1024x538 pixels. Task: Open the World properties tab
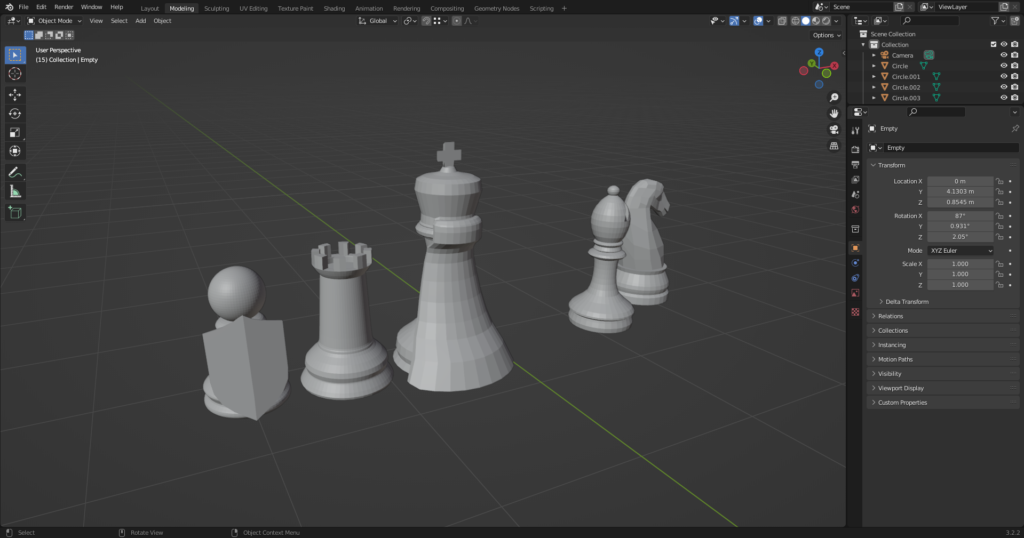pyautogui.click(x=856, y=210)
